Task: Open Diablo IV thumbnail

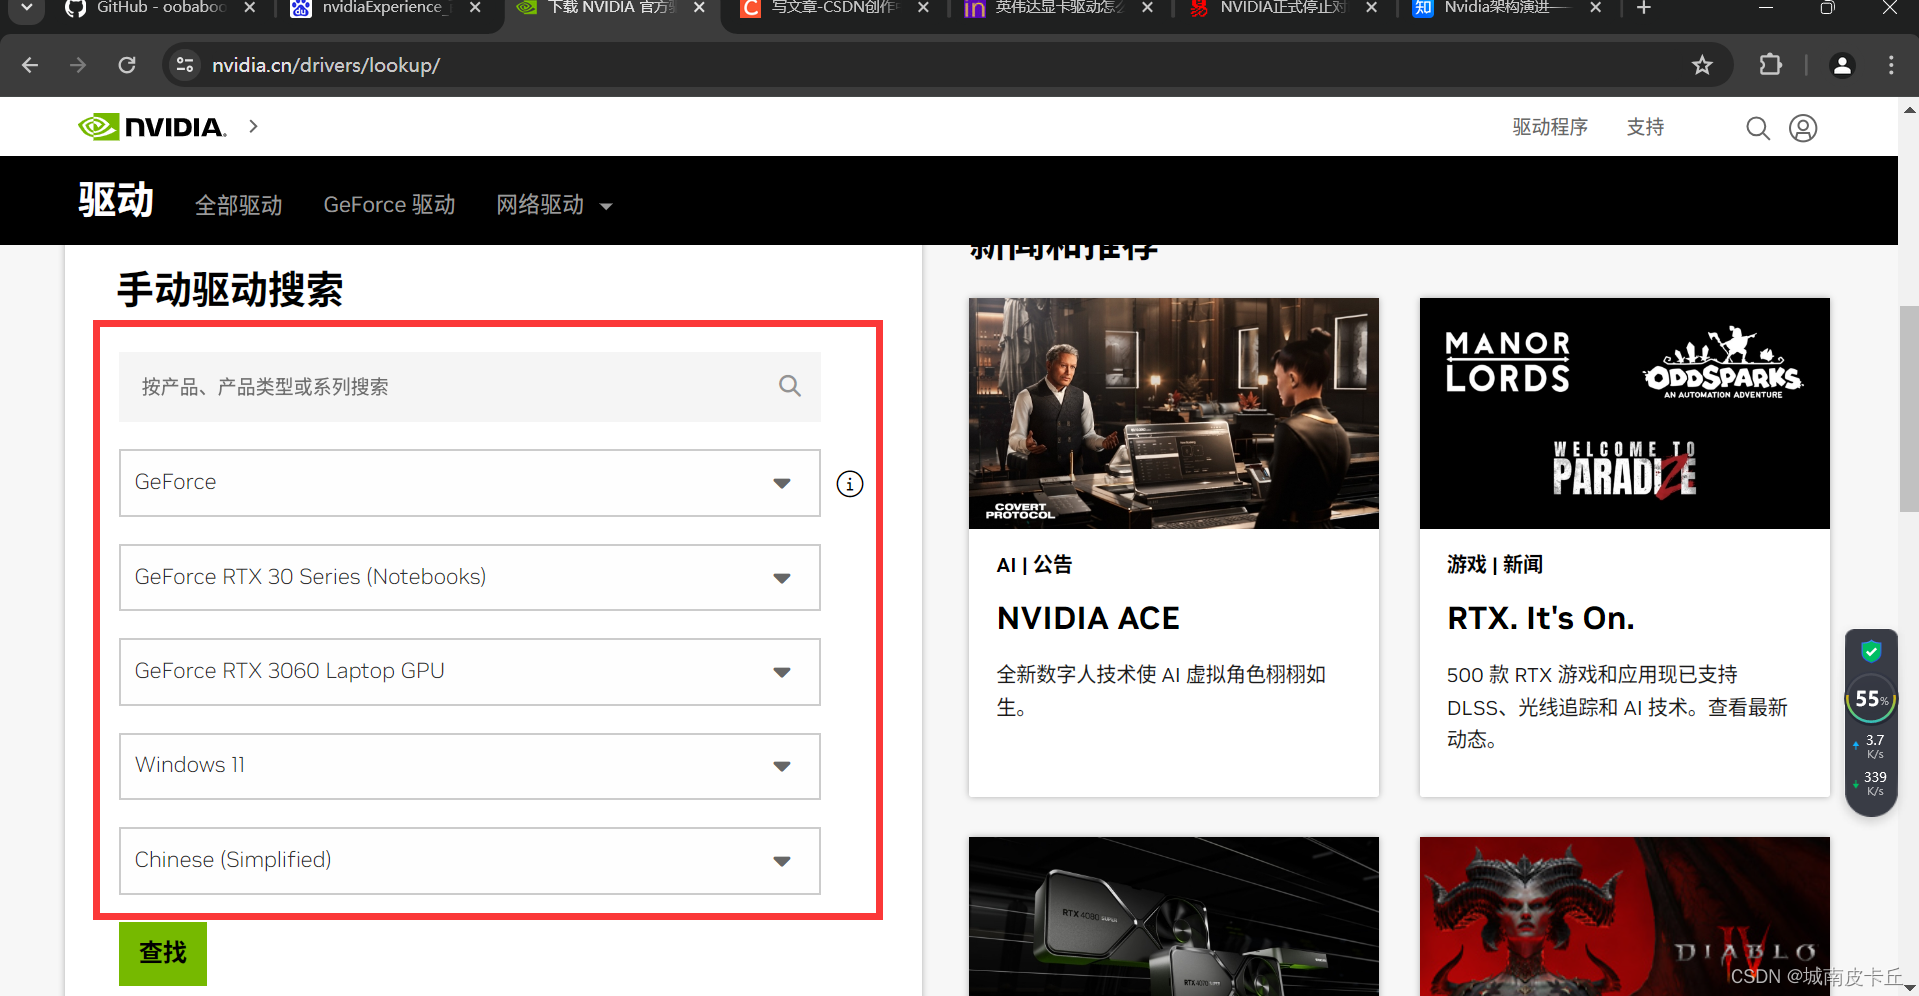Action: (1625, 916)
